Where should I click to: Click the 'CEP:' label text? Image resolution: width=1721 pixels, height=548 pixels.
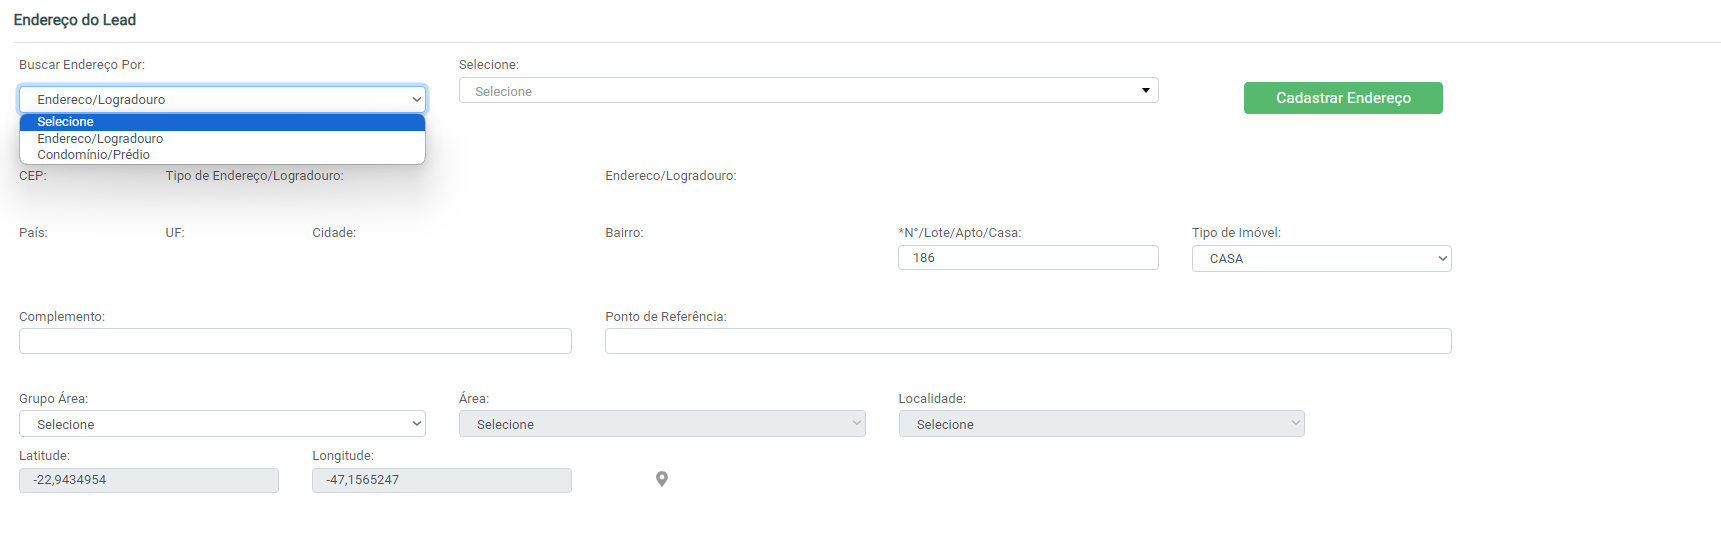pos(33,176)
